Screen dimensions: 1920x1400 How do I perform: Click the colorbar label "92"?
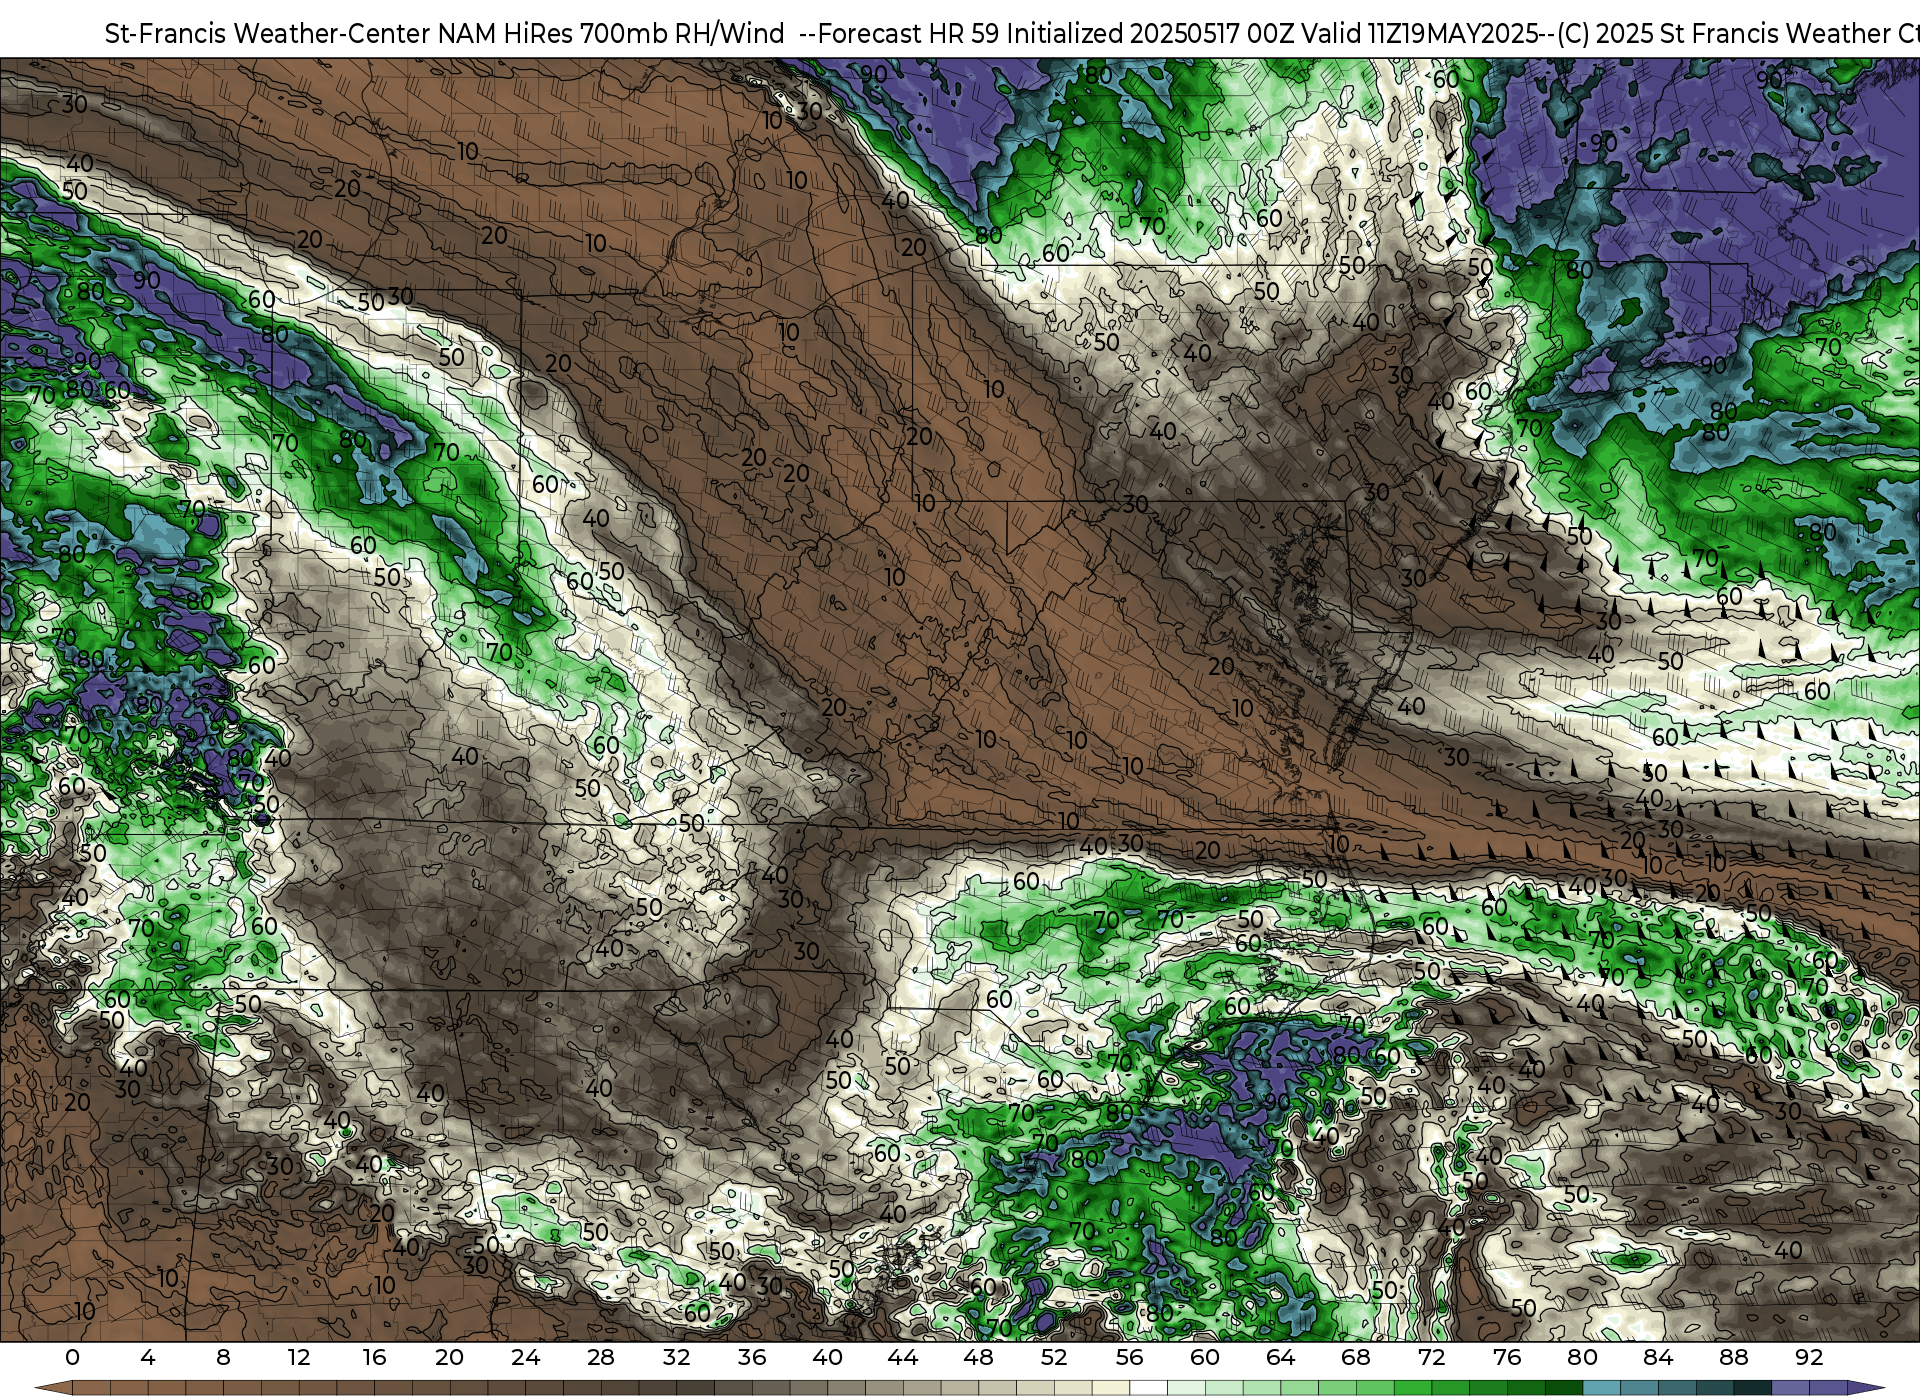(x=1809, y=1357)
